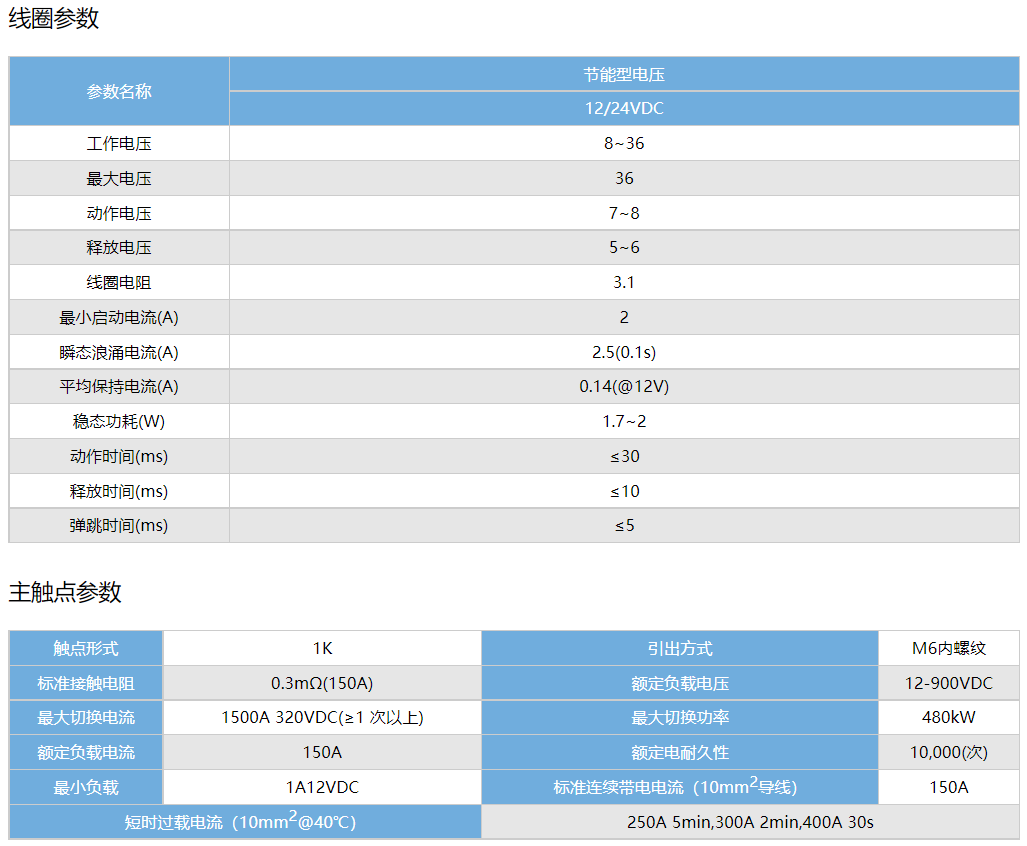Select the 瞬态浪涌电流(A) row label

tap(119, 352)
